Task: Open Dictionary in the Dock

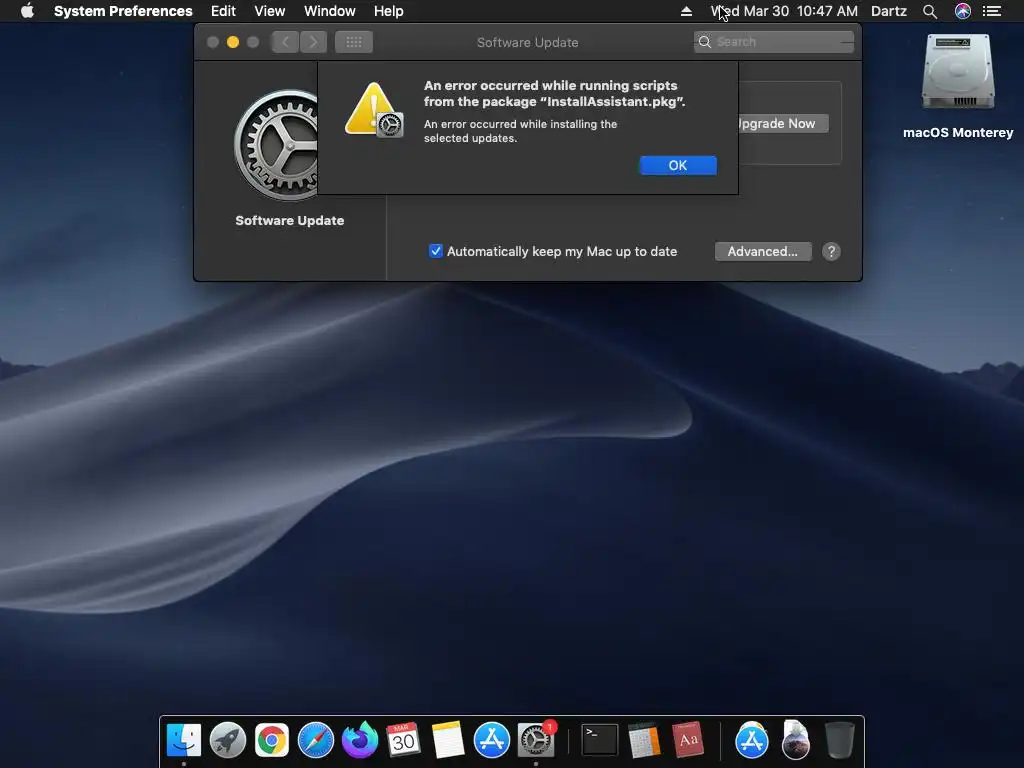Action: coord(688,740)
